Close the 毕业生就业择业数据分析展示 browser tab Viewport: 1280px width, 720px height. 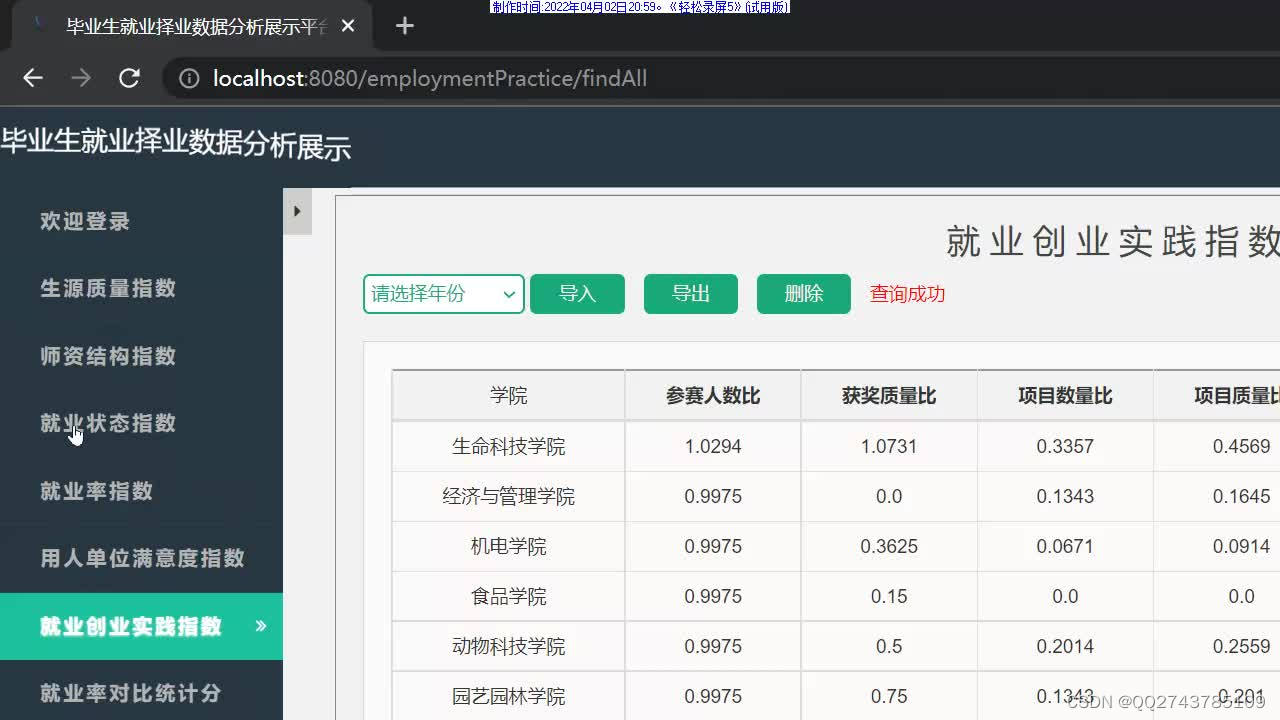(x=348, y=26)
